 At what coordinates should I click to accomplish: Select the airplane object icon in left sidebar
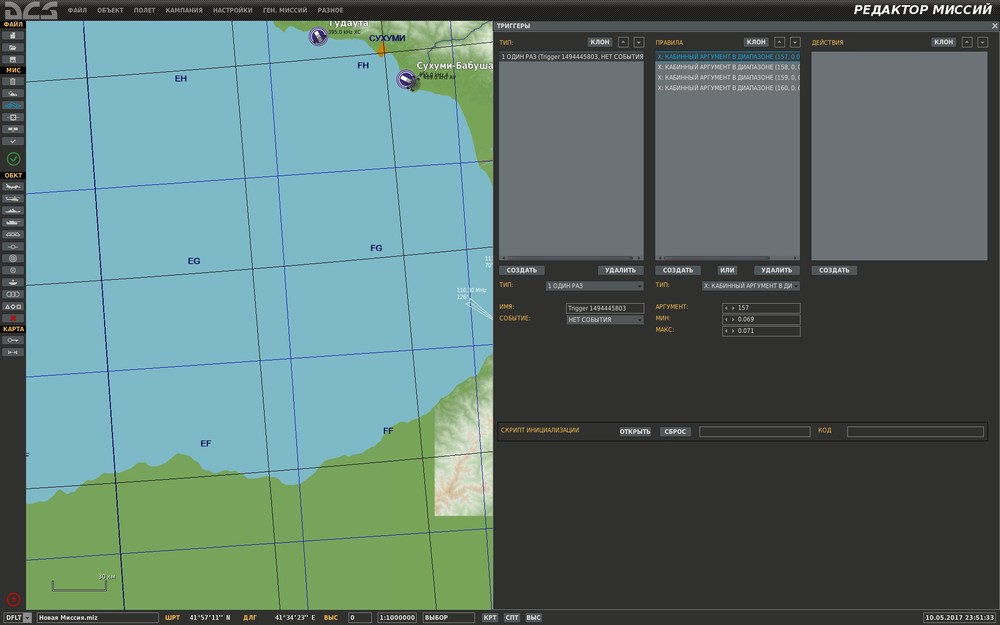(13, 187)
